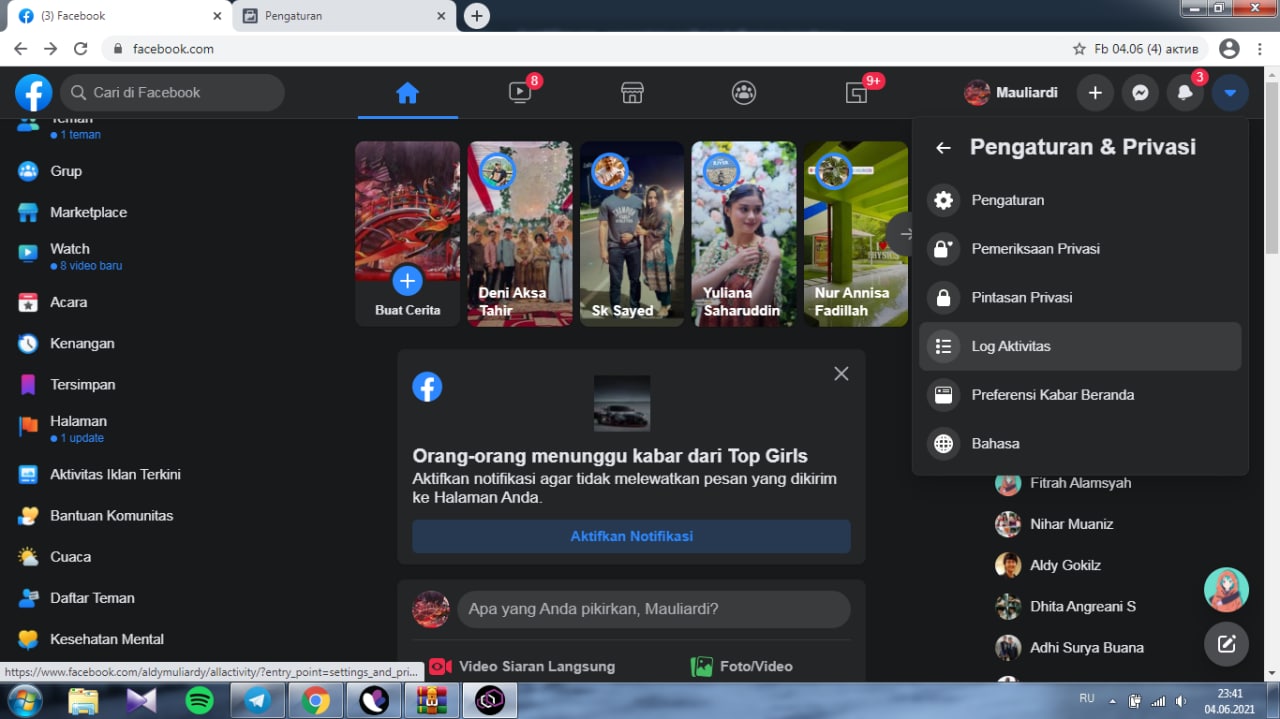Toggle the account dropdown arrow
Image resolution: width=1280 pixels, height=719 pixels.
click(1230, 93)
